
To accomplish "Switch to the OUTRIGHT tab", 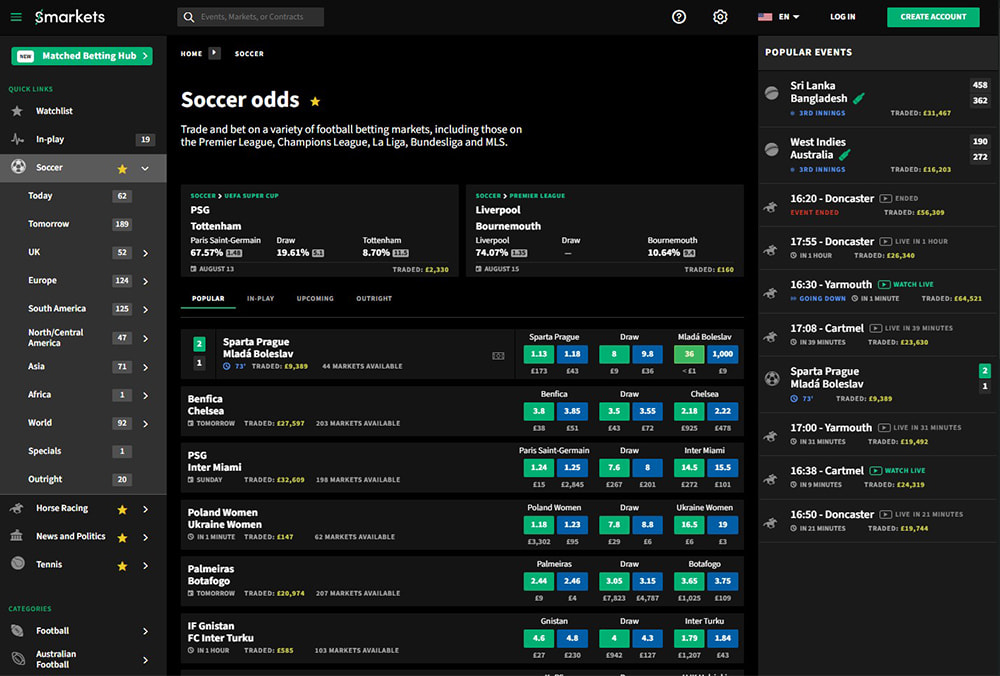I will coord(374,298).
